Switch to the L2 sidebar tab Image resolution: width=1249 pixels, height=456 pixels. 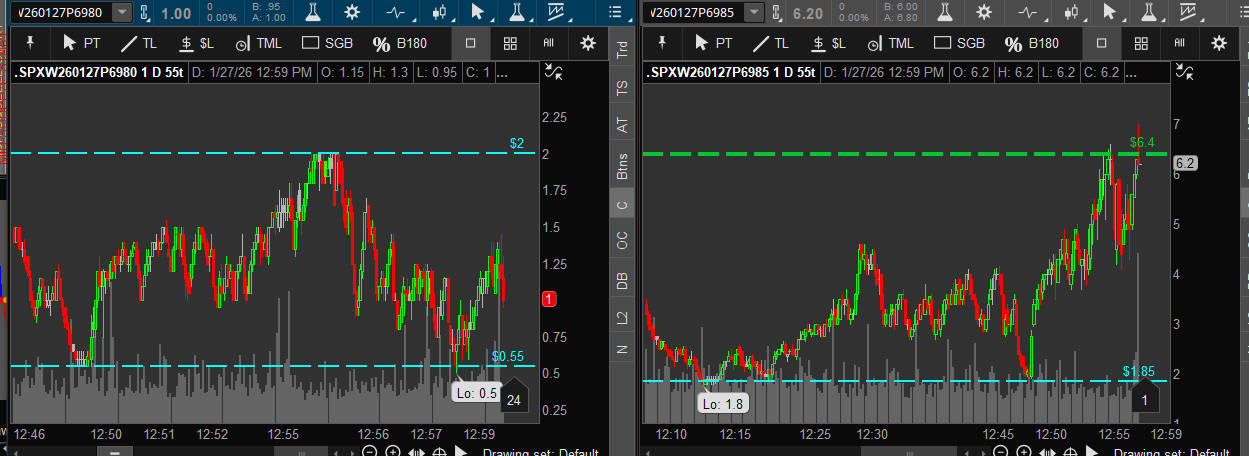pyautogui.click(x=623, y=318)
